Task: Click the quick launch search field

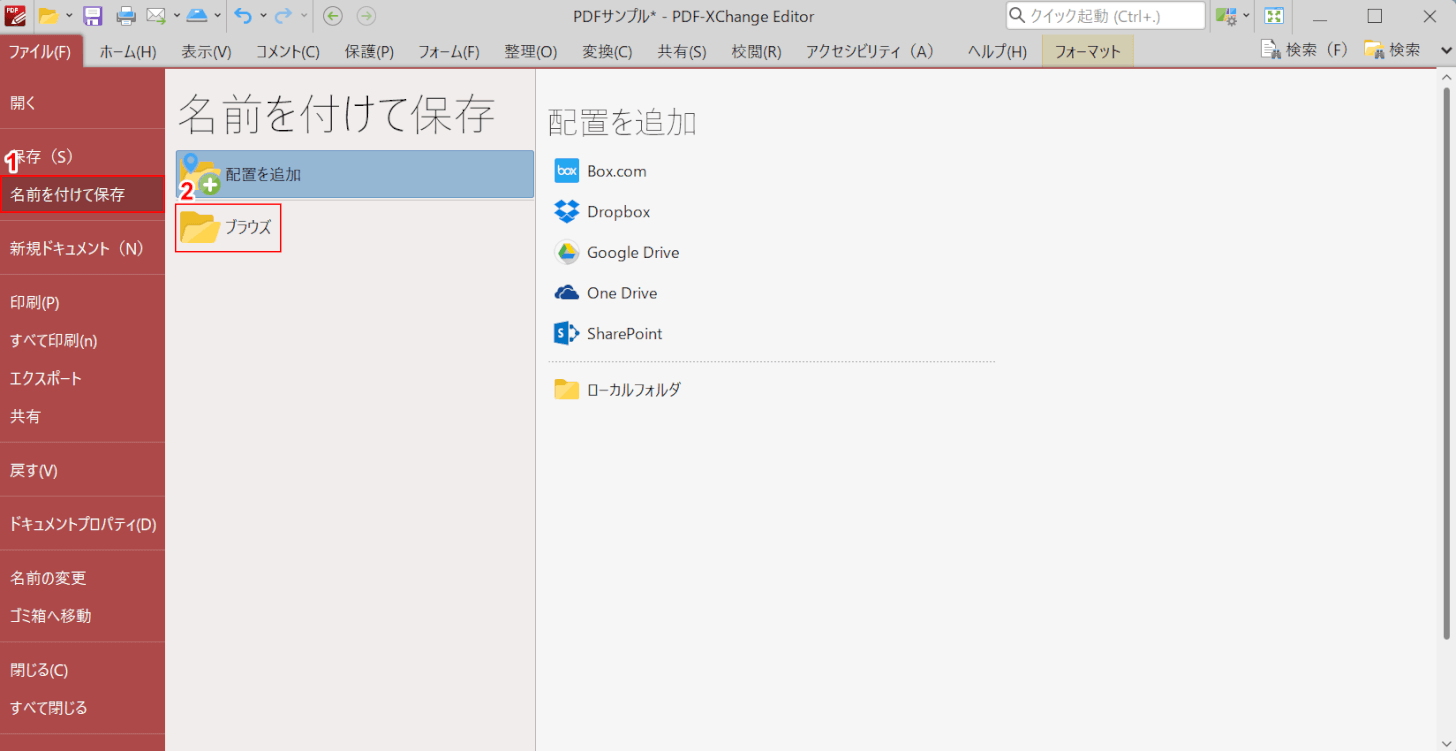Action: (x=1105, y=16)
